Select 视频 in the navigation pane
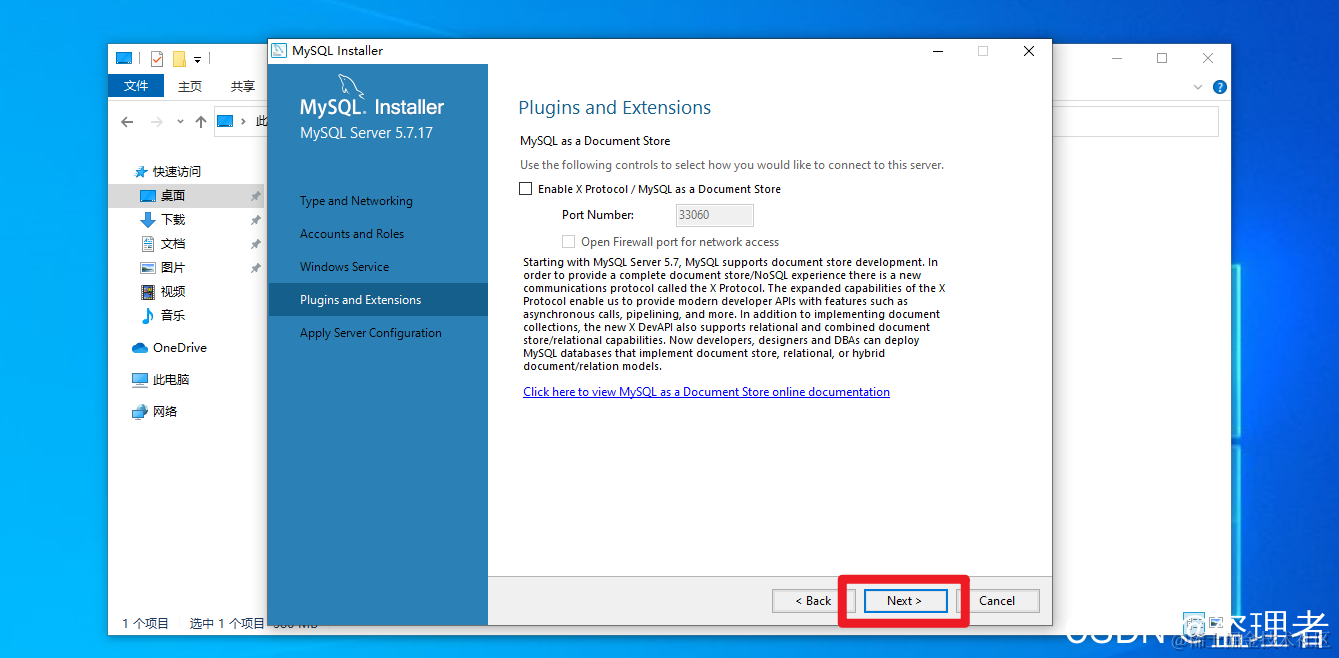 pyautogui.click(x=173, y=292)
